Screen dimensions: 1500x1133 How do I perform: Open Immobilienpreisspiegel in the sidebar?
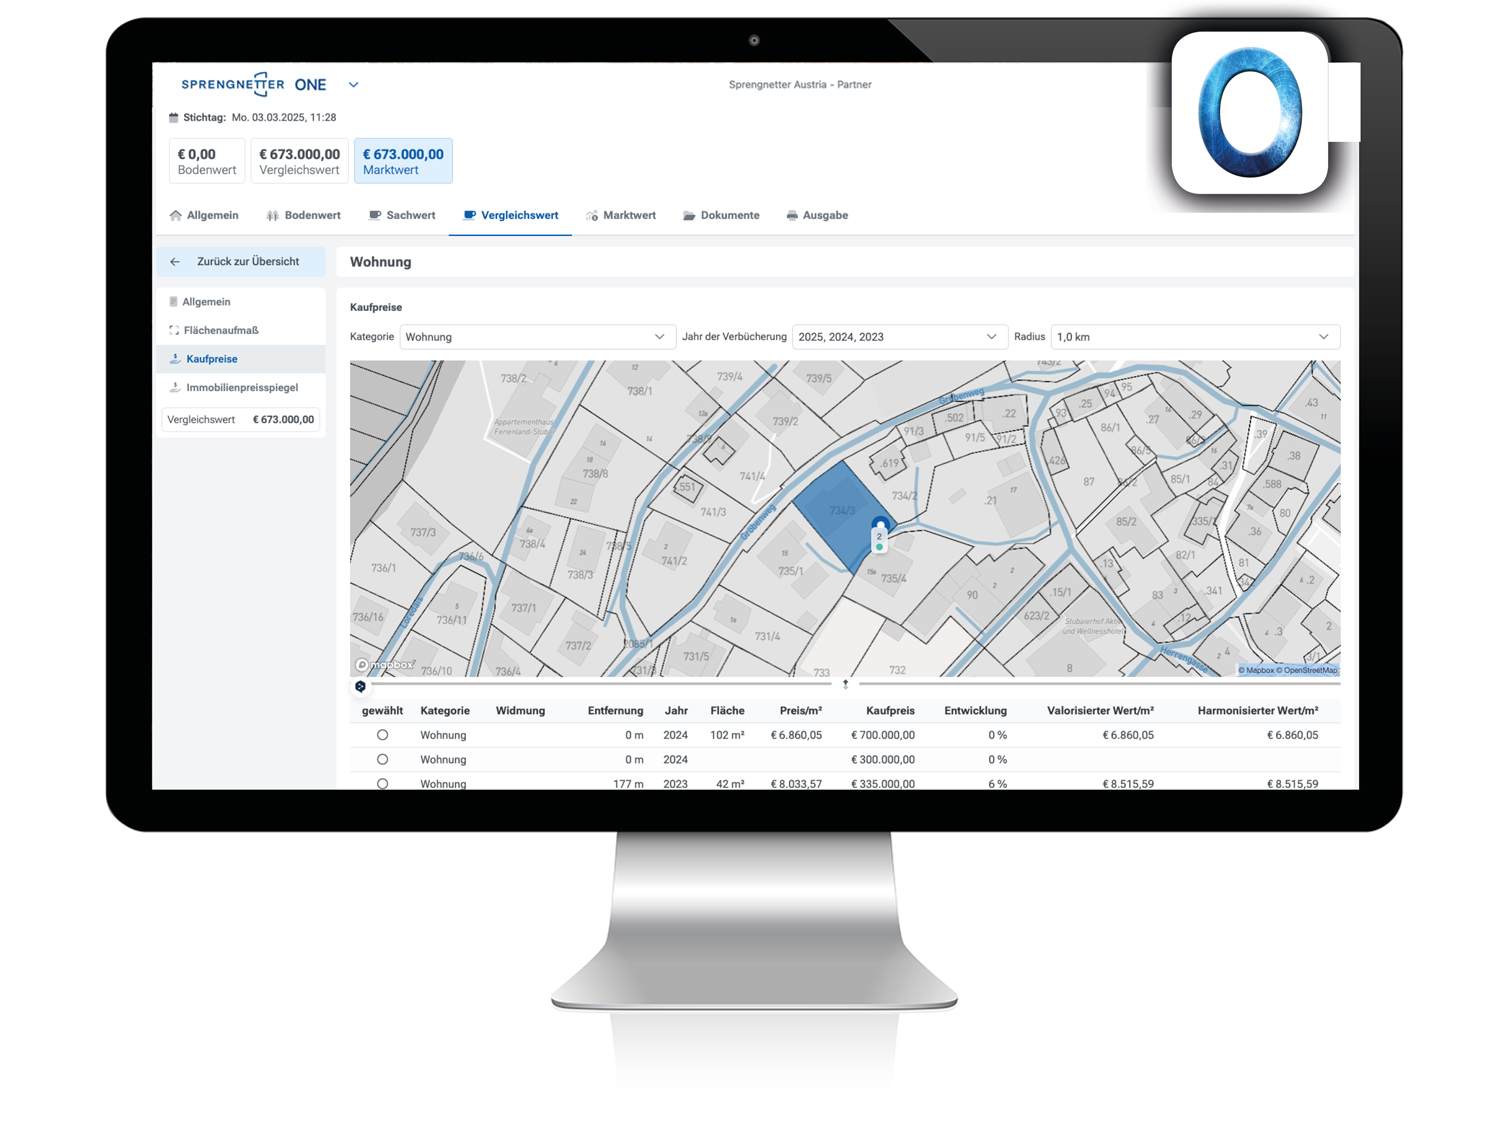pos(241,388)
